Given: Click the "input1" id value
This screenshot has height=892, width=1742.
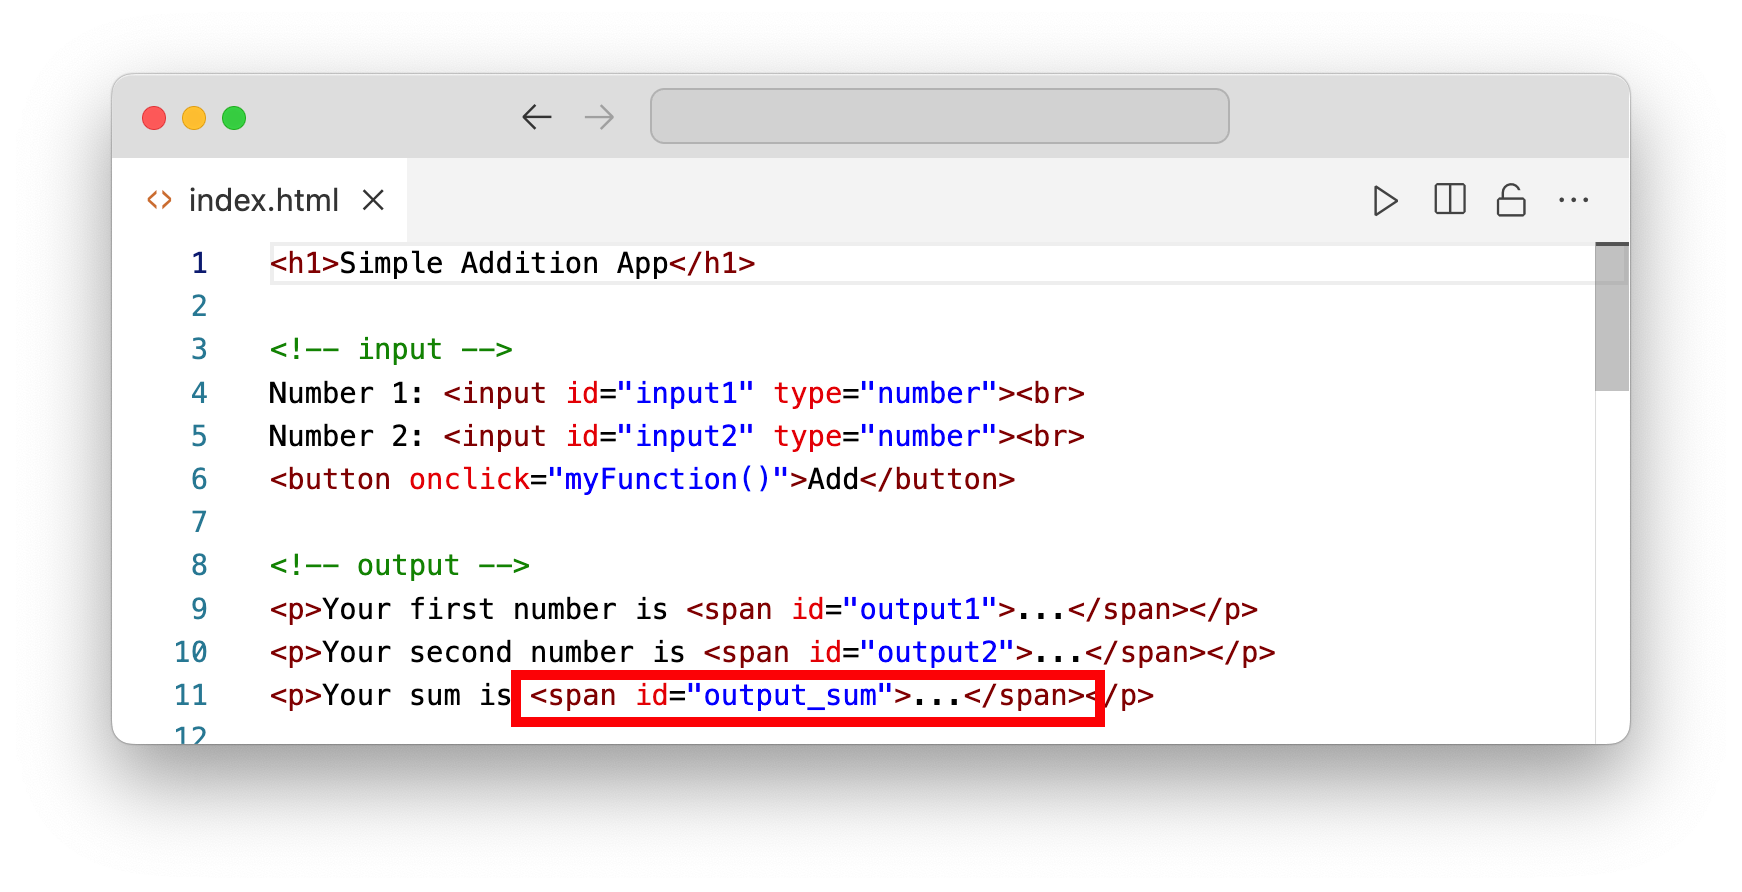Looking at the screenshot, I should (686, 393).
